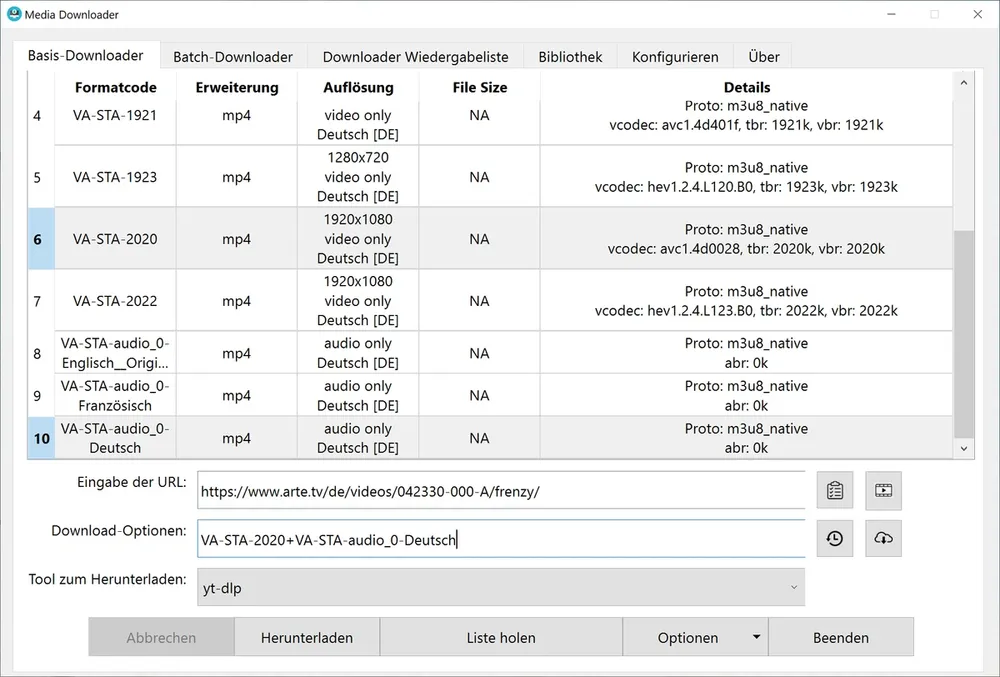Screen dimensions: 1000x677
Task: Click the VA-STA-audio_0-Englisch__Origi... cell
Action: 115,353
